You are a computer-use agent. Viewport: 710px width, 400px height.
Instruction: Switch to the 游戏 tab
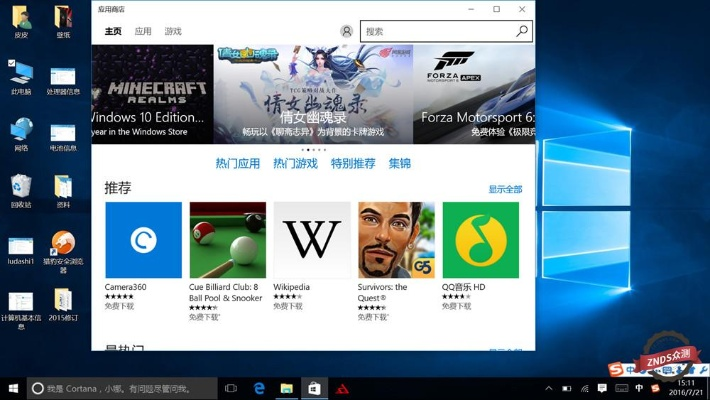pyautogui.click(x=173, y=32)
